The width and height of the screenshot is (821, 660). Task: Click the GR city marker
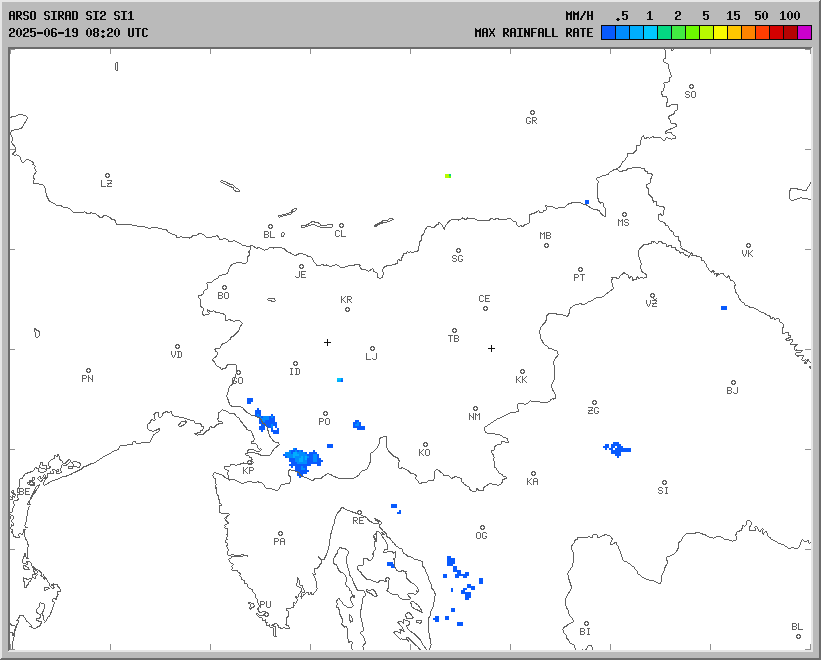tap(532, 113)
